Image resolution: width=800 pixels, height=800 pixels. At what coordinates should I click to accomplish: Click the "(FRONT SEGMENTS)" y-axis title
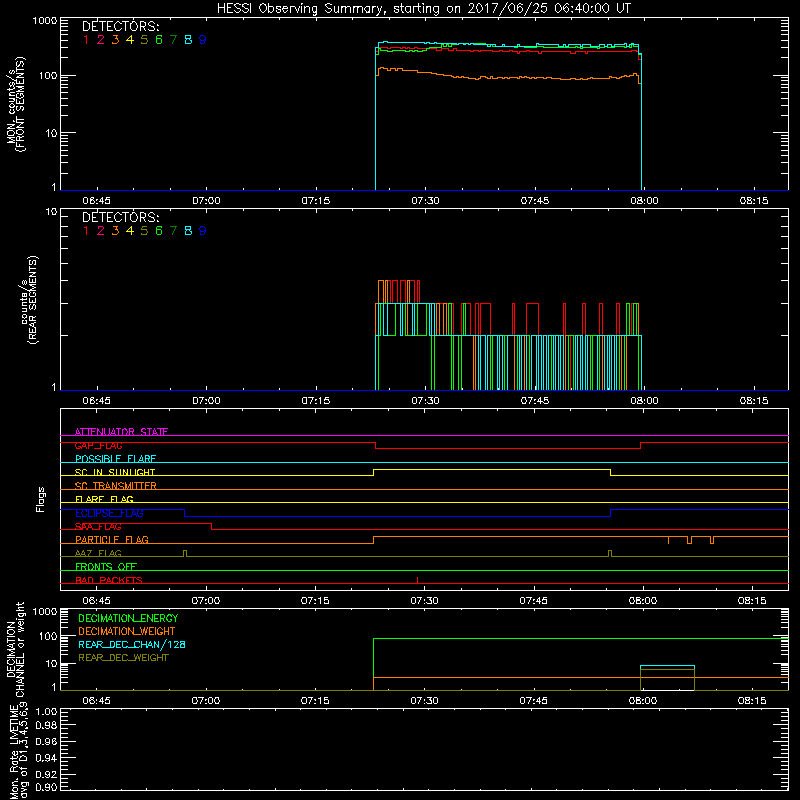click(20, 104)
